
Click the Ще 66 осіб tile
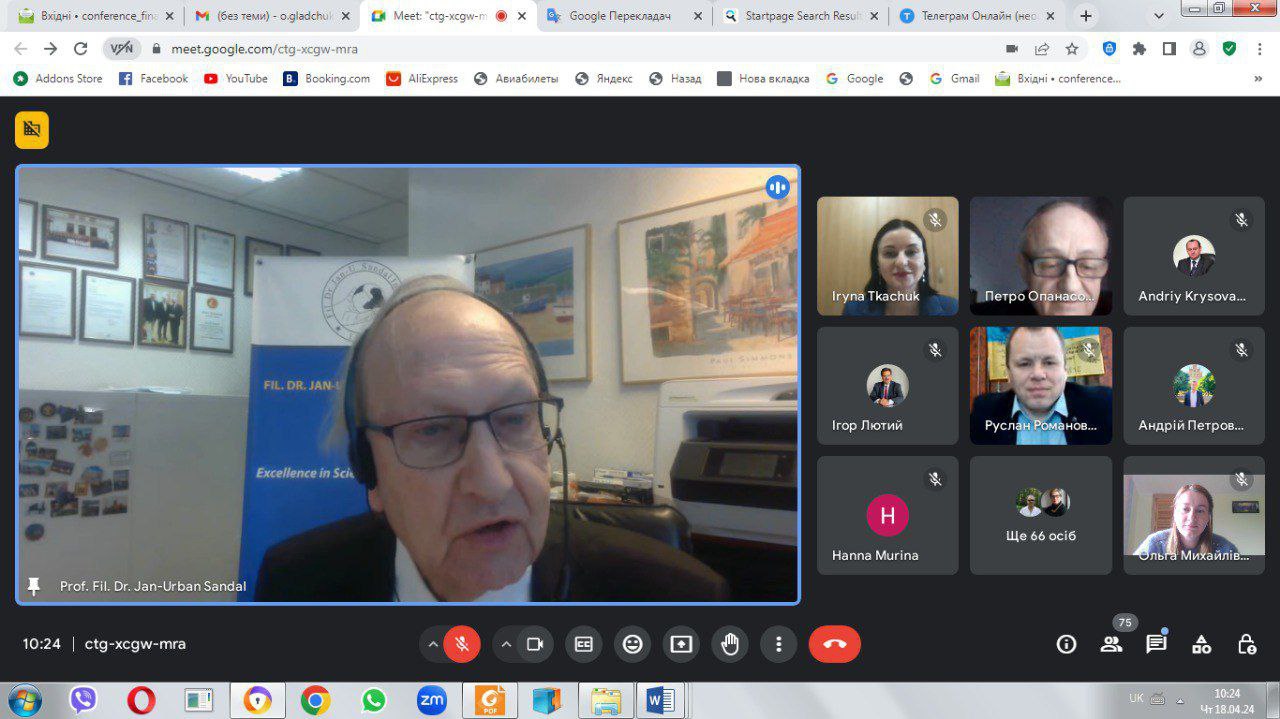(1040, 515)
